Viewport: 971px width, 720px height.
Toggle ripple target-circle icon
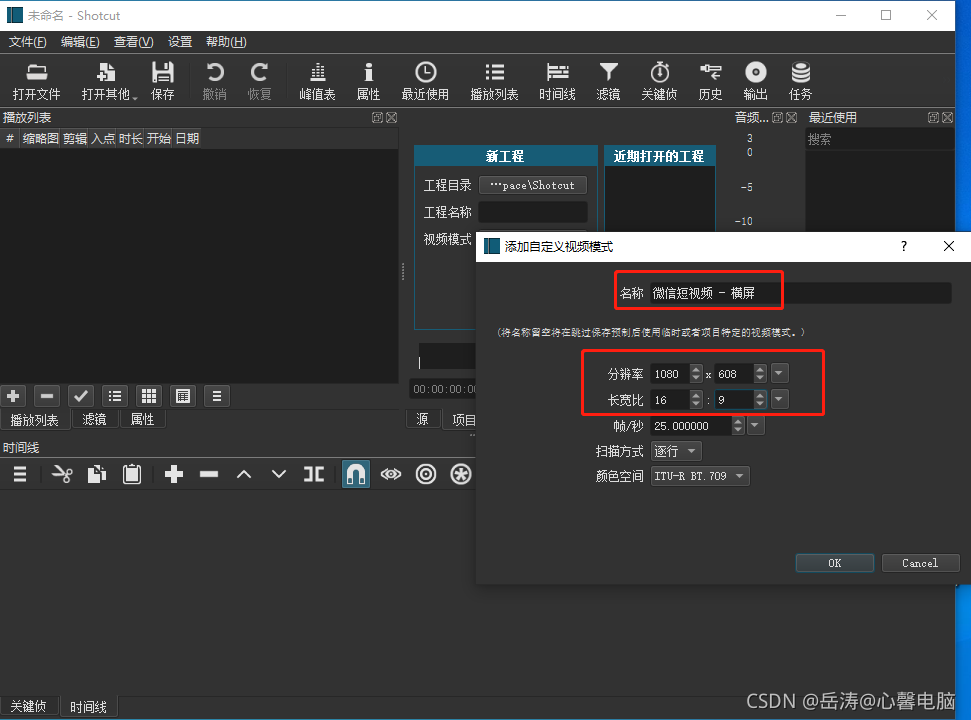tap(426, 475)
